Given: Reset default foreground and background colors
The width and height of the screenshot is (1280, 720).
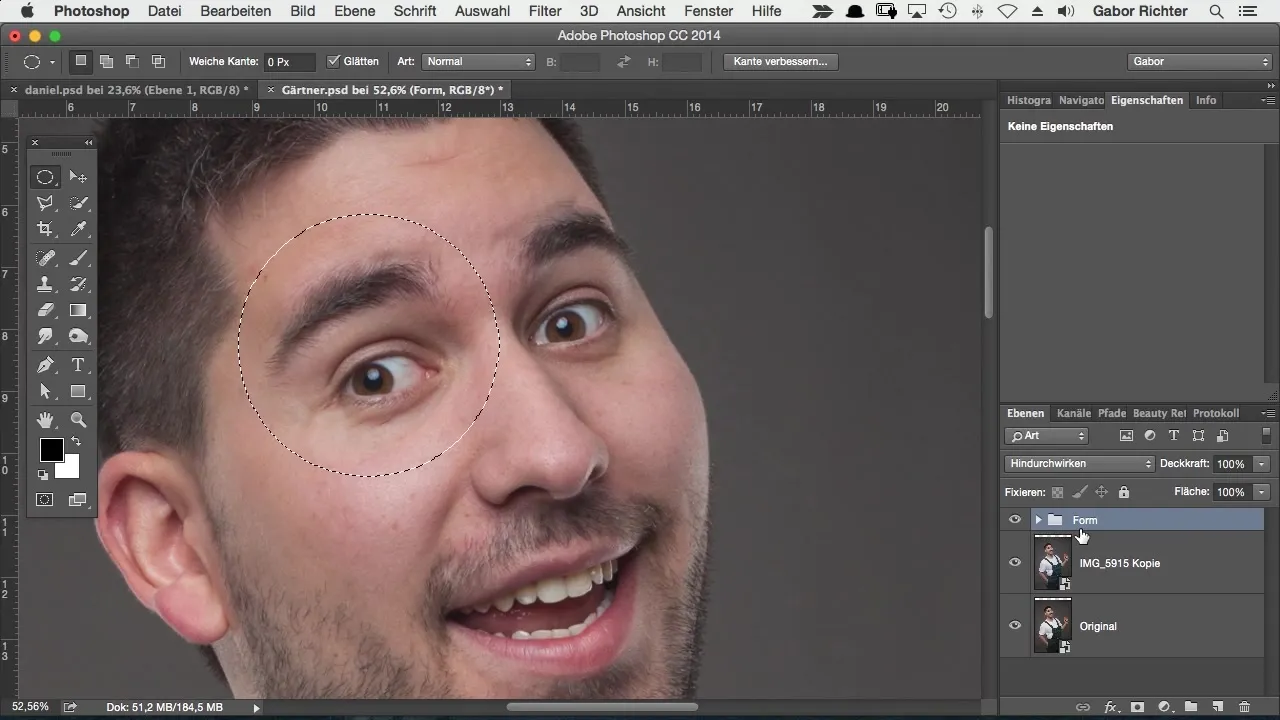Looking at the screenshot, I should tap(43, 475).
